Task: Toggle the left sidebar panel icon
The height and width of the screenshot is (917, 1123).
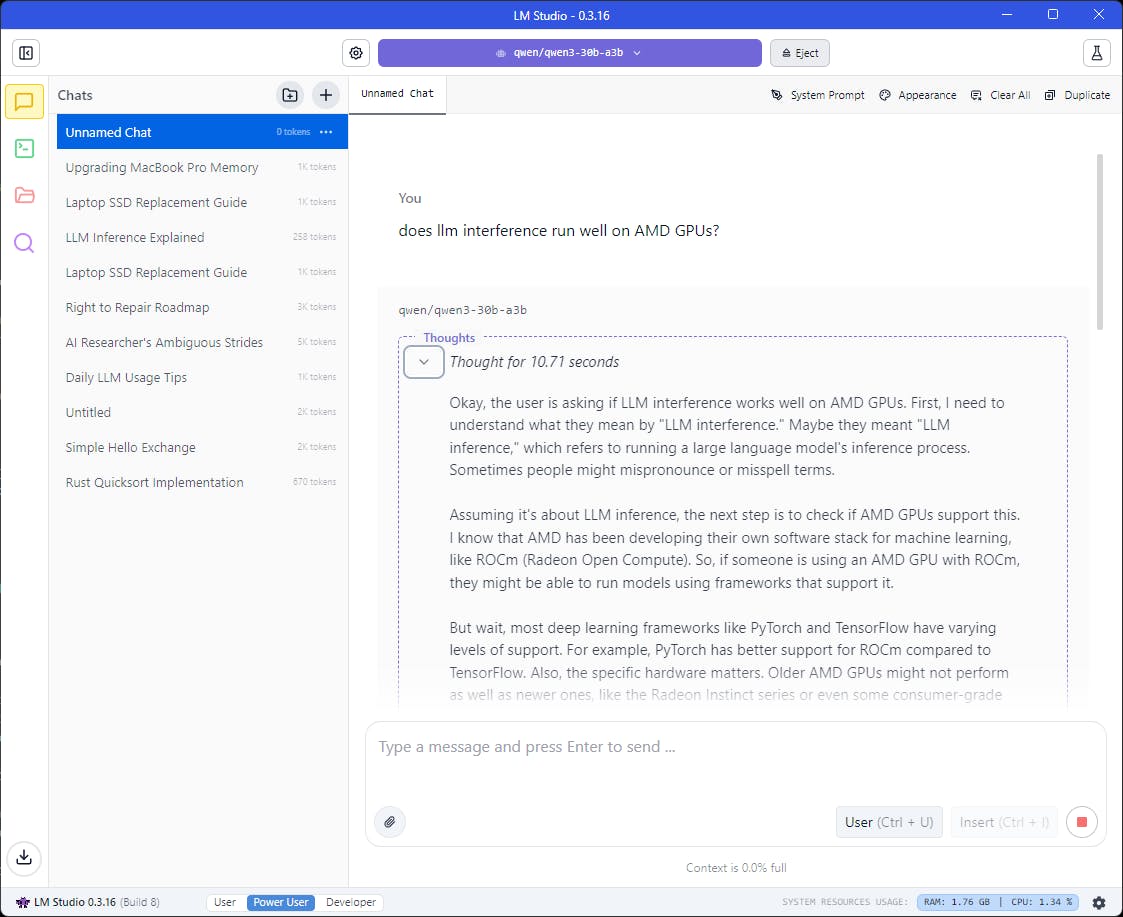Action: [x=26, y=53]
